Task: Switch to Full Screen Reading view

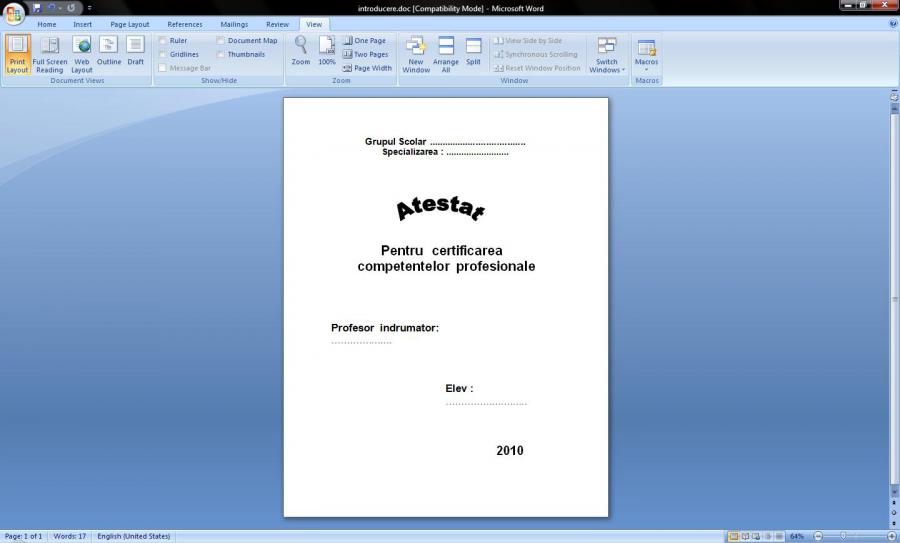Action: click(x=49, y=53)
